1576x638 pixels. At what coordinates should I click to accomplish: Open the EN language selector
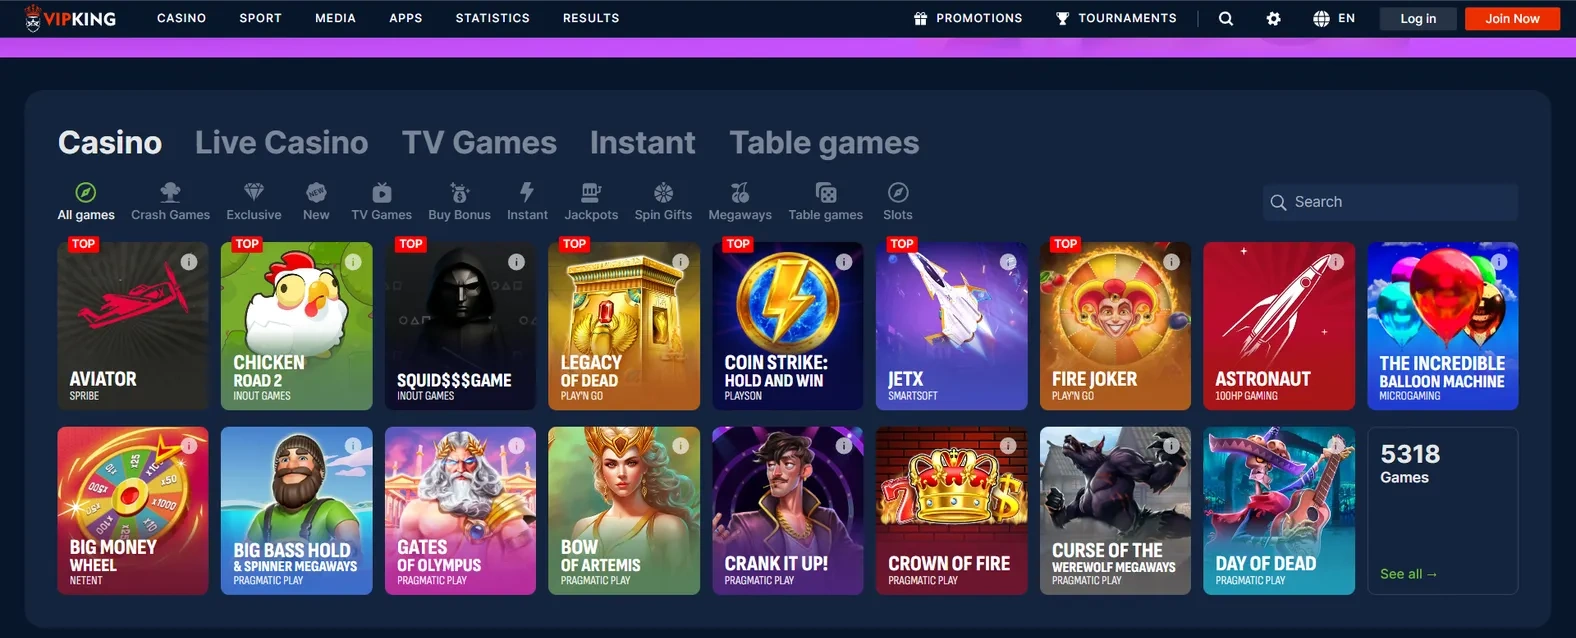coord(1333,18)
